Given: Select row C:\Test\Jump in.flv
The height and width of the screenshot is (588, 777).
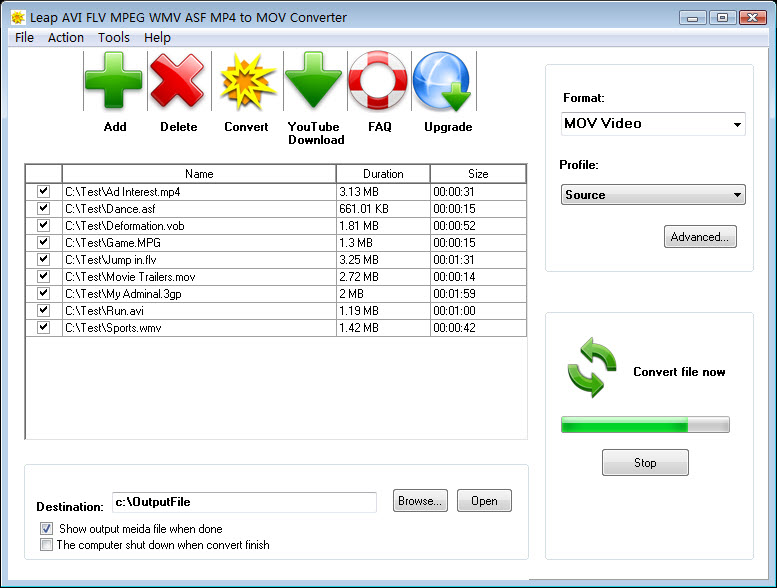Looking at the screenshot, I should [276, 260].
